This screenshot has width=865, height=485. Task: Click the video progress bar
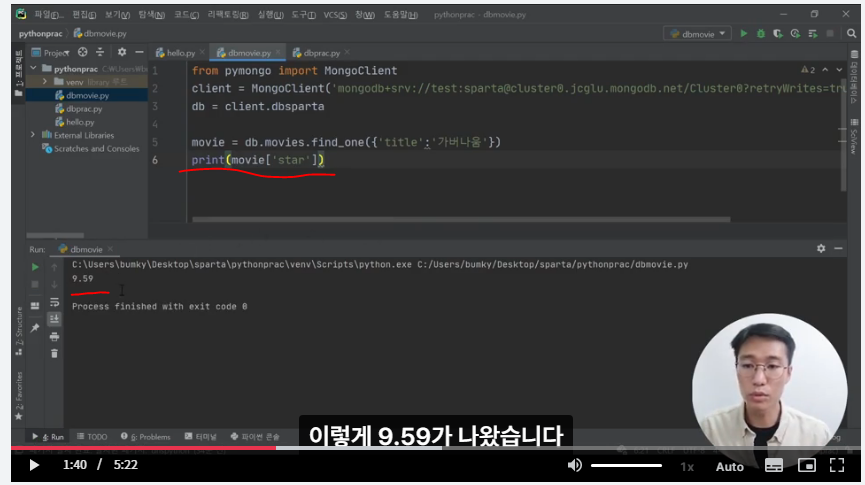[436, 447]
